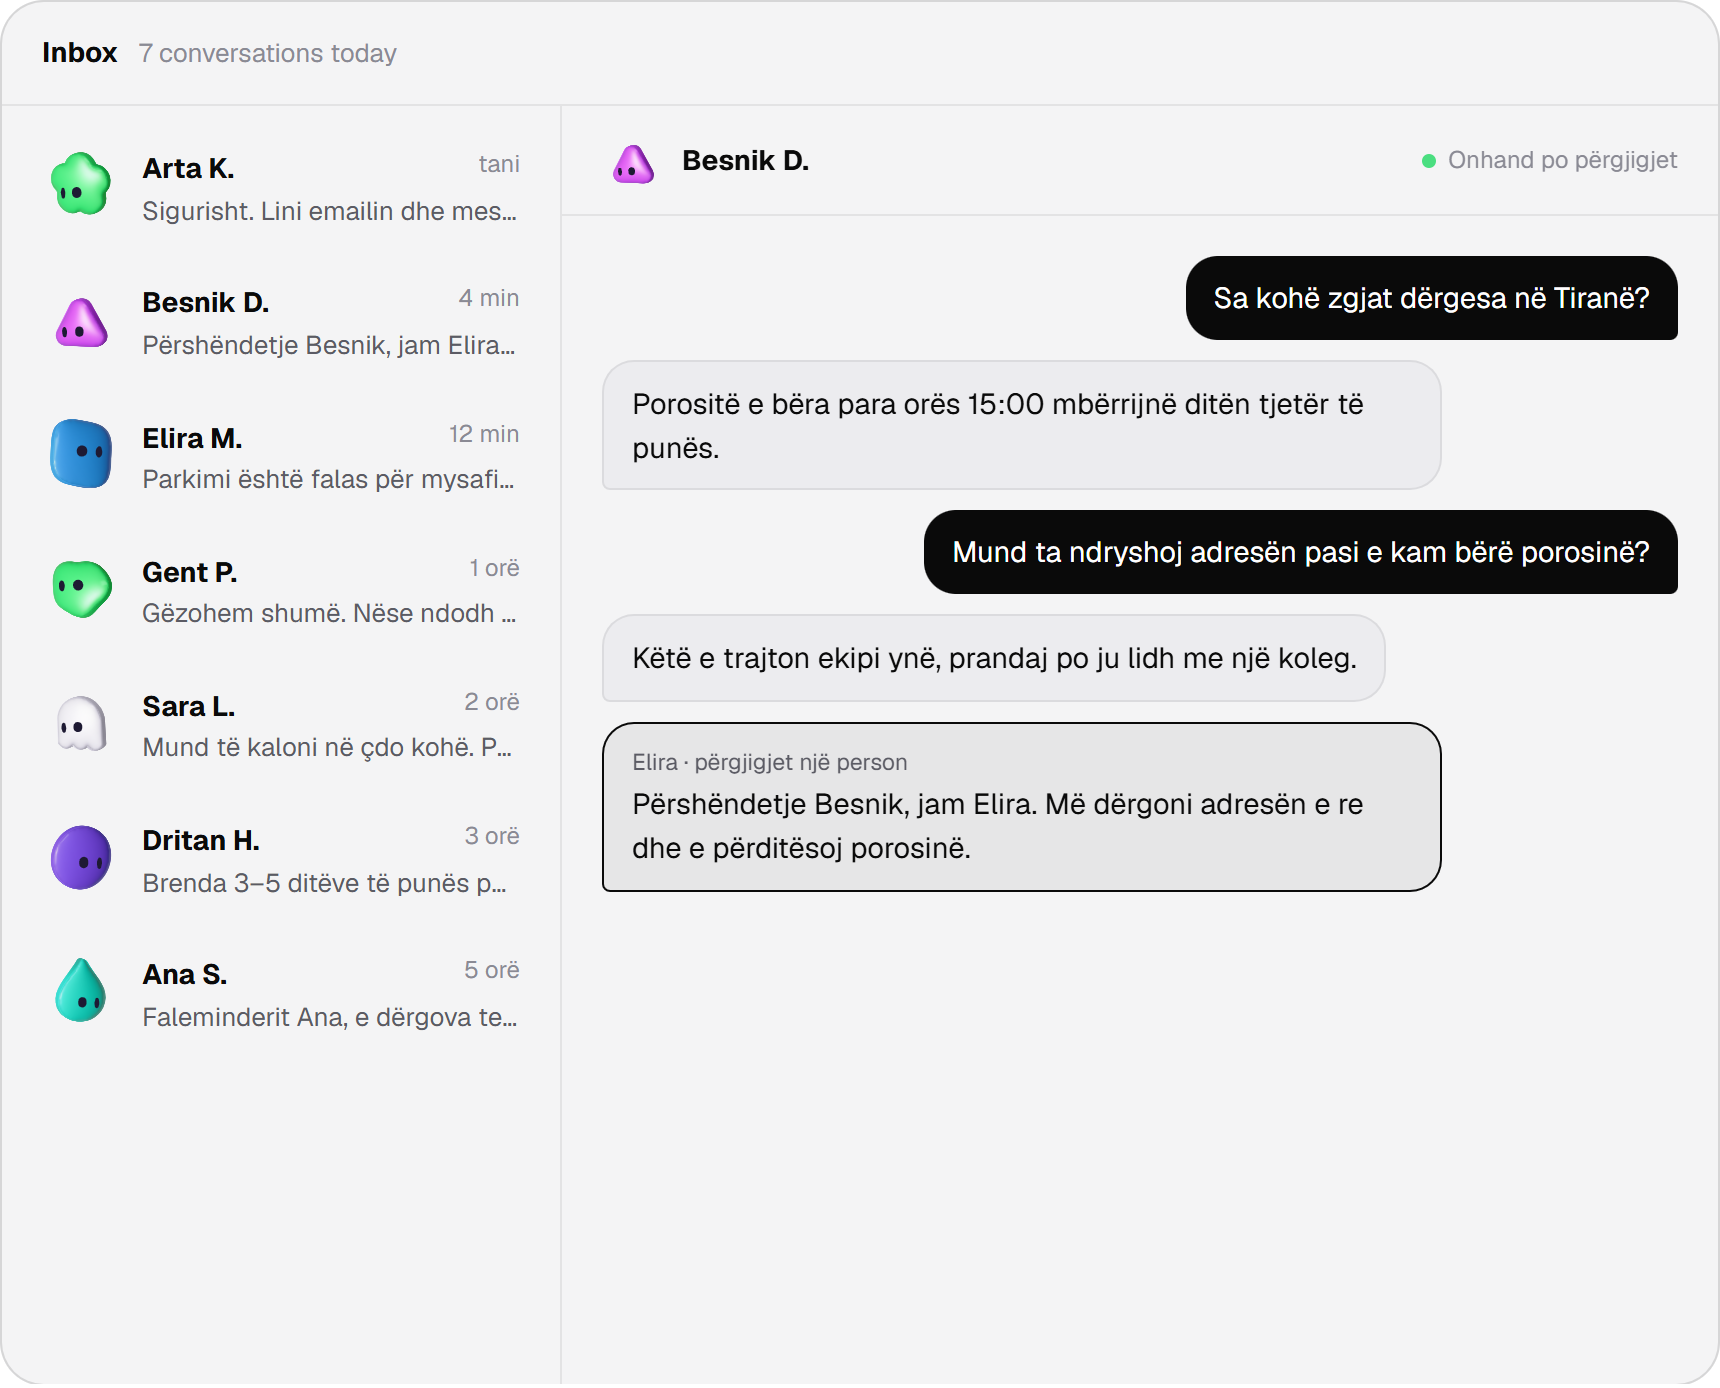Click the '12 min' timestamp
Screen dimensions: 1720x1388
click(x=484, y=434)
